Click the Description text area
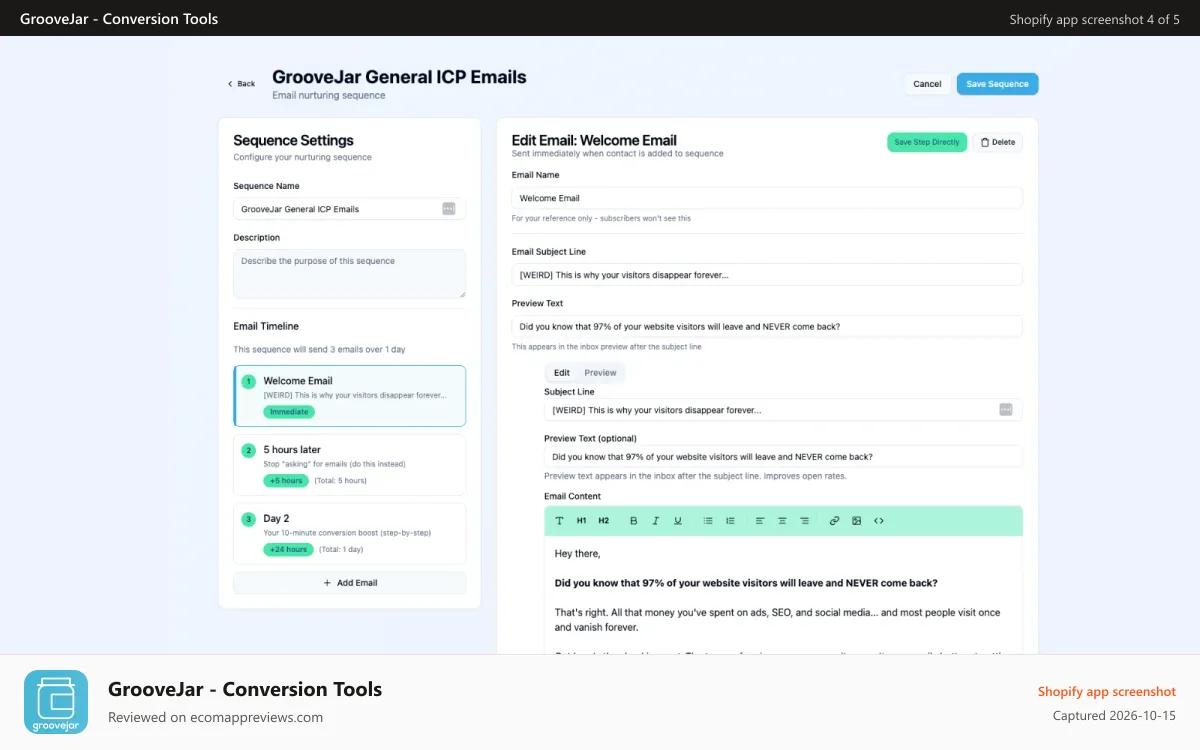 pos(350,274)
